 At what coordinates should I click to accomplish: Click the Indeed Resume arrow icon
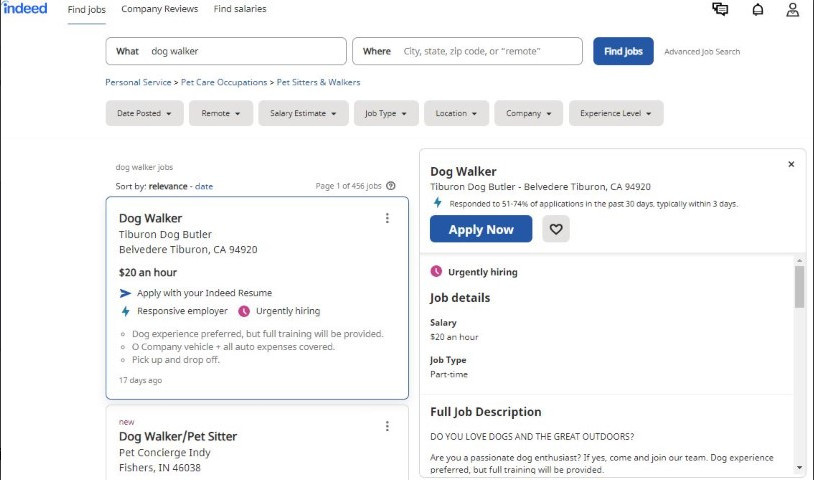point(125,293)
